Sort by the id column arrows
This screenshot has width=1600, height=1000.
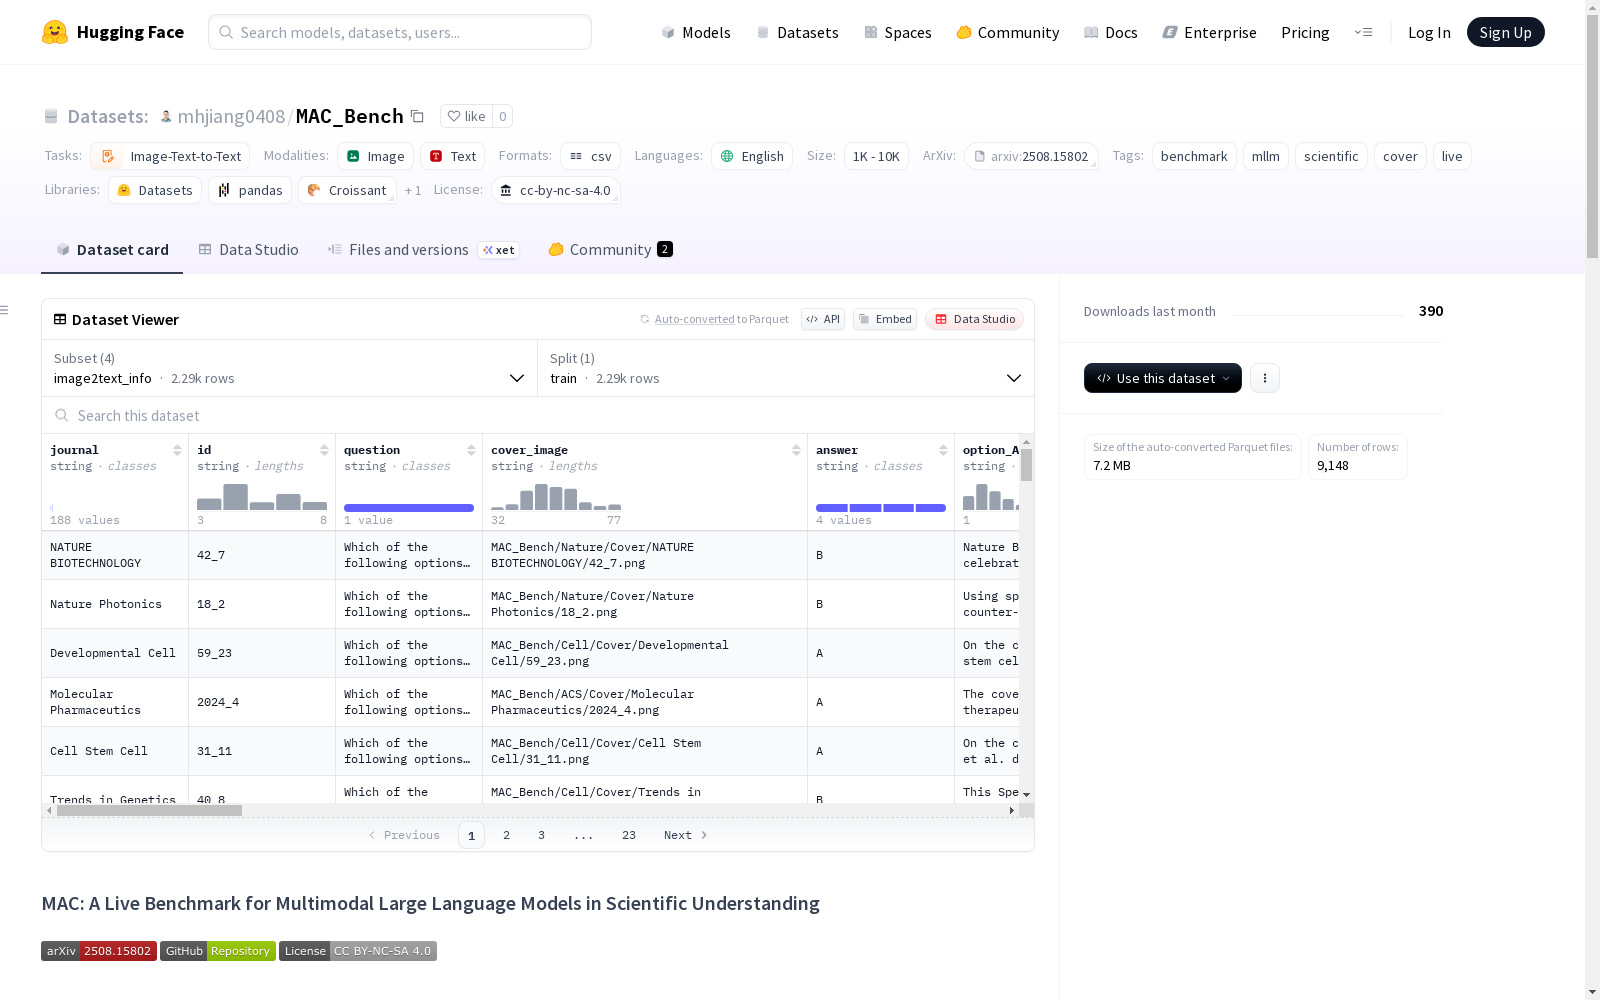(x=324, y=450)
